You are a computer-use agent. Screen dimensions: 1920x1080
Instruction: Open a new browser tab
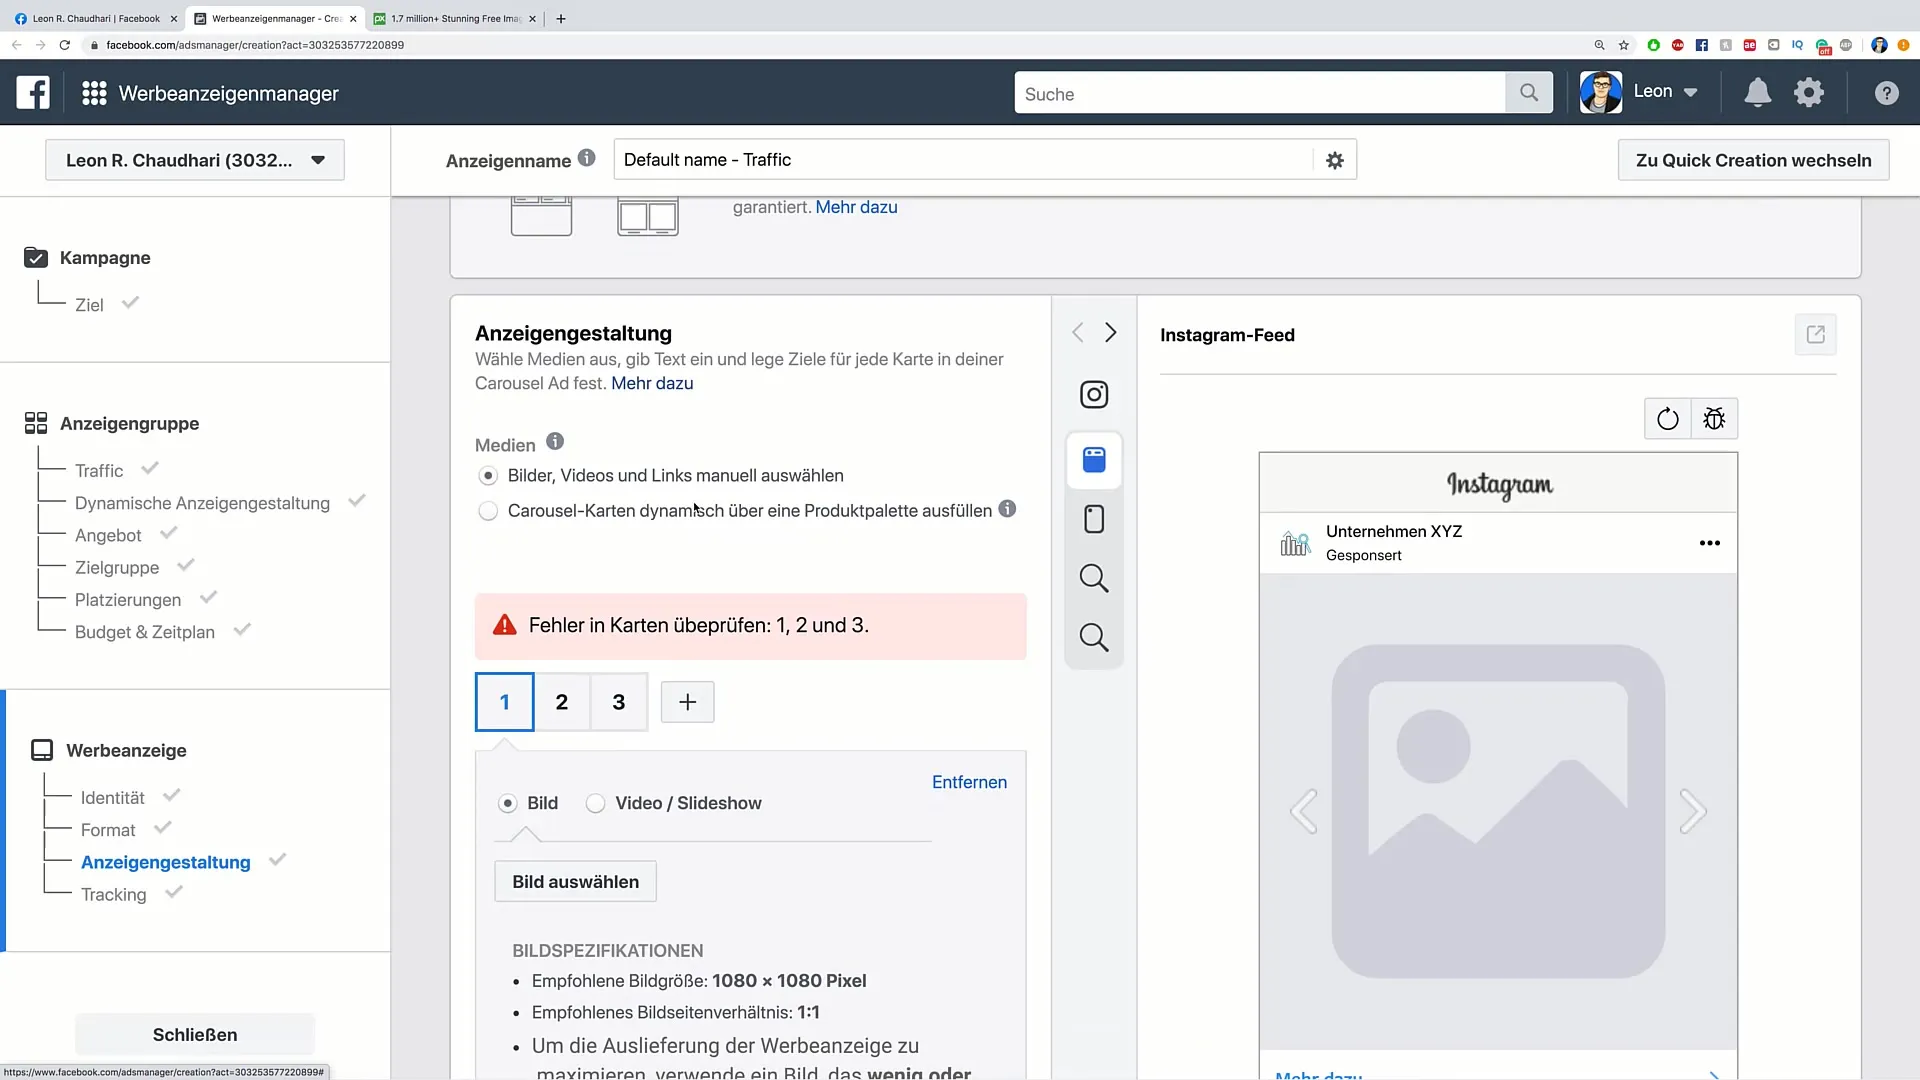[x=561, y=18]
